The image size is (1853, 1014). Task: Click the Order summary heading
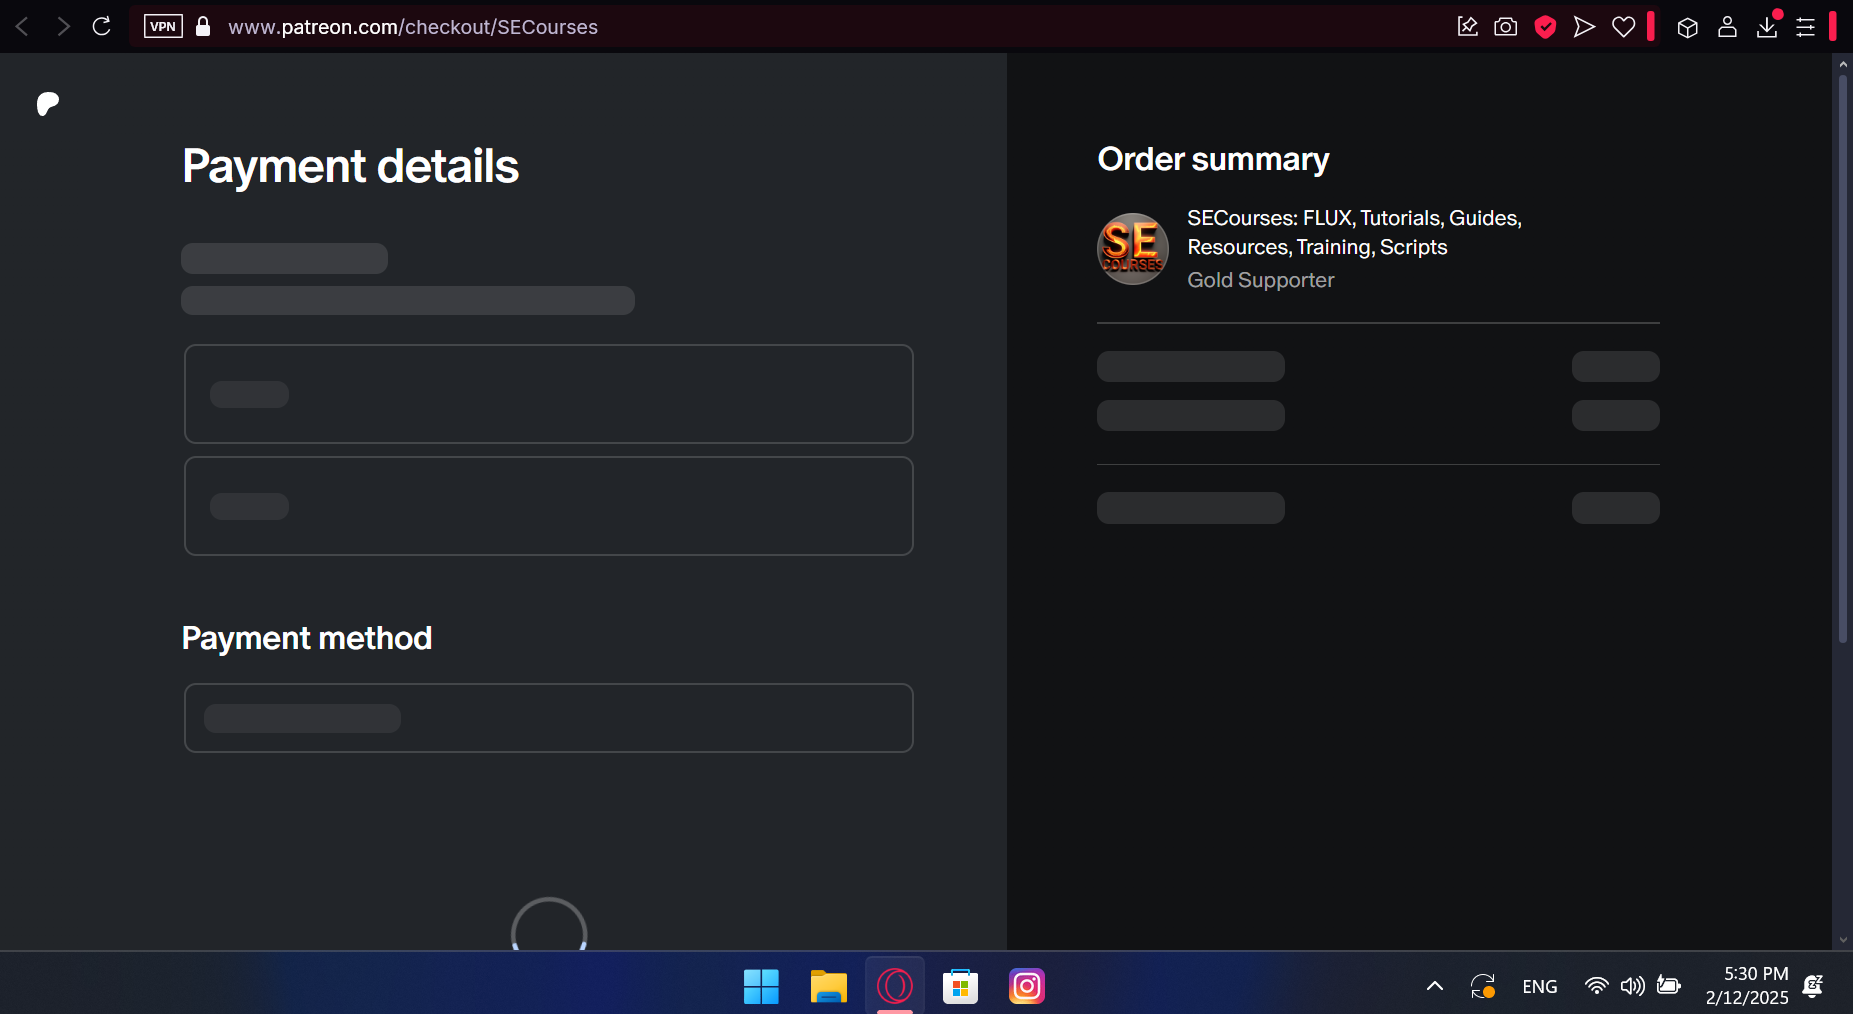pyautogui.click(x=1213, y=159)
